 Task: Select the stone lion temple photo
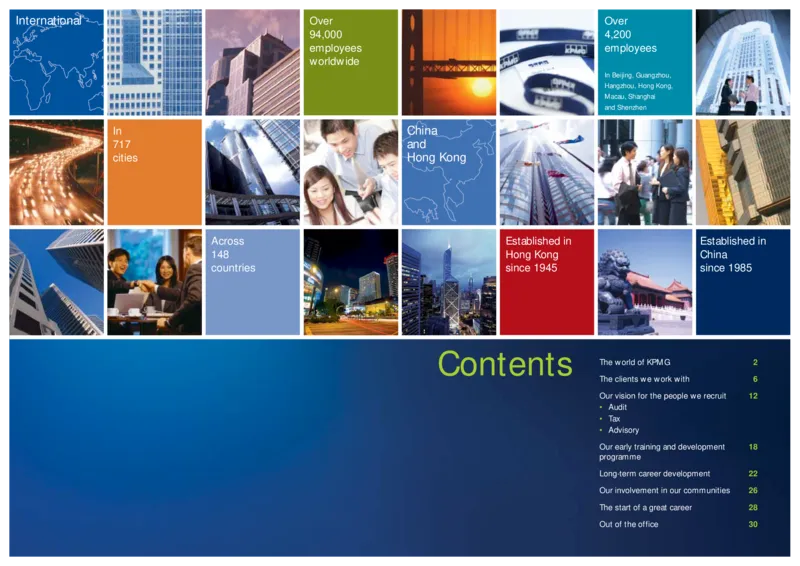click(645, 282)
